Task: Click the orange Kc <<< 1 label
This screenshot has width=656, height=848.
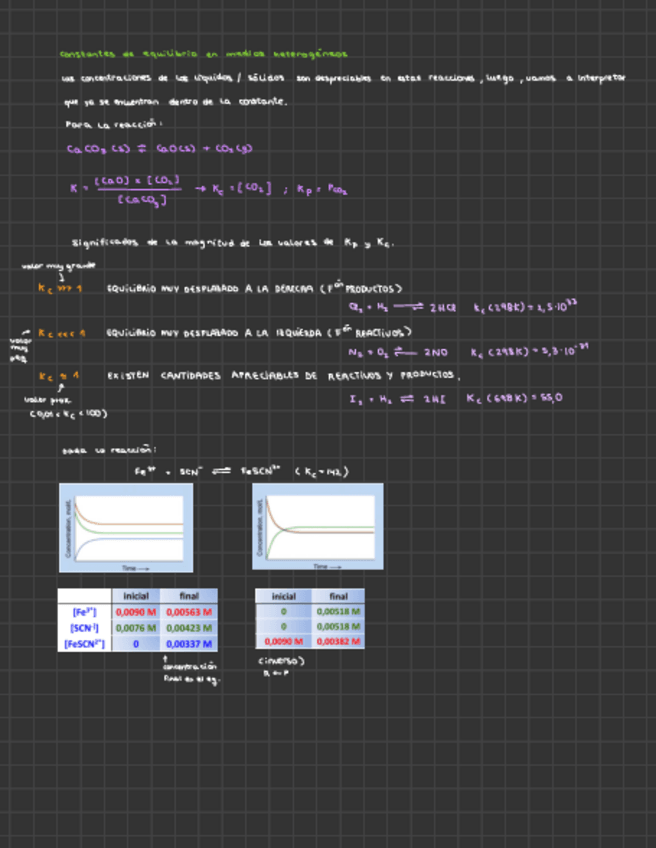Action: (x=61, y=332)
